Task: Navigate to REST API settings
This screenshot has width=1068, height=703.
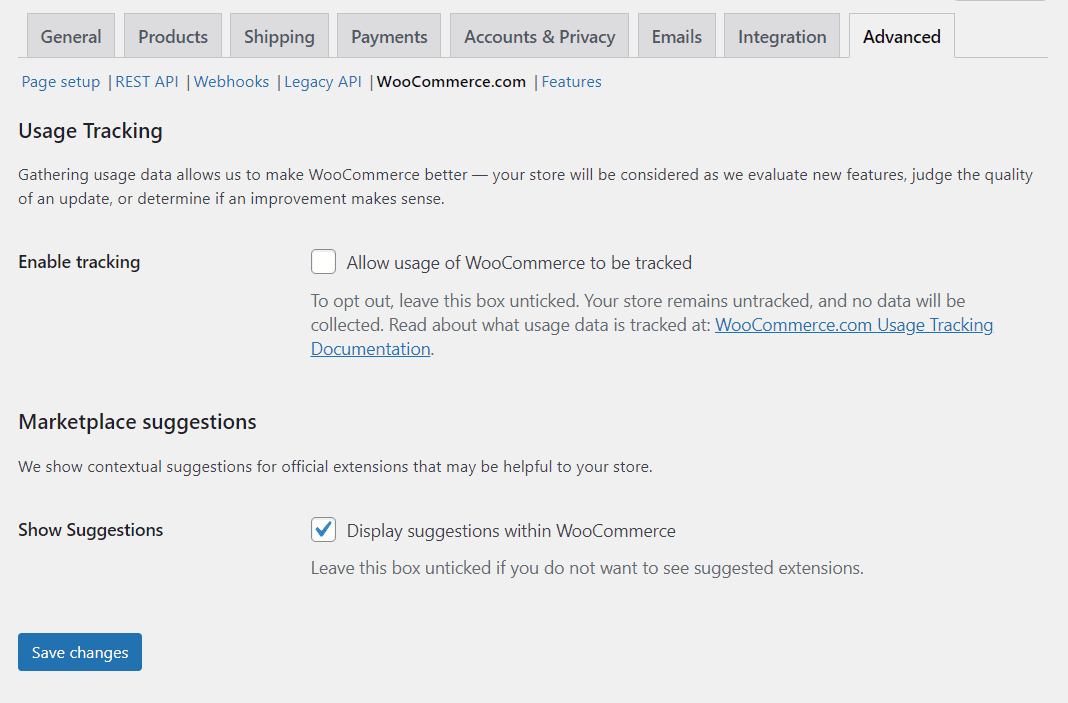Action: point(146,81)
